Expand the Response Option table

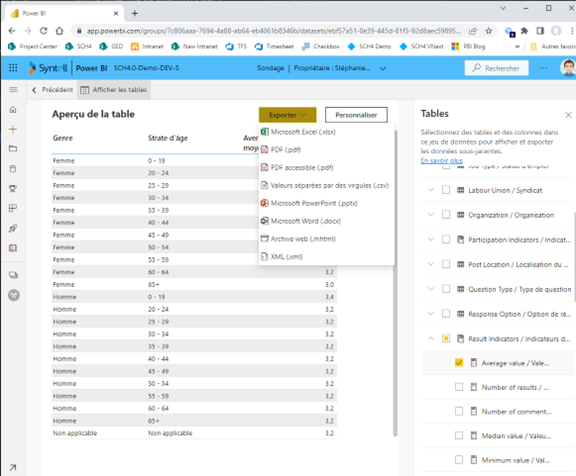pos(431,314)
